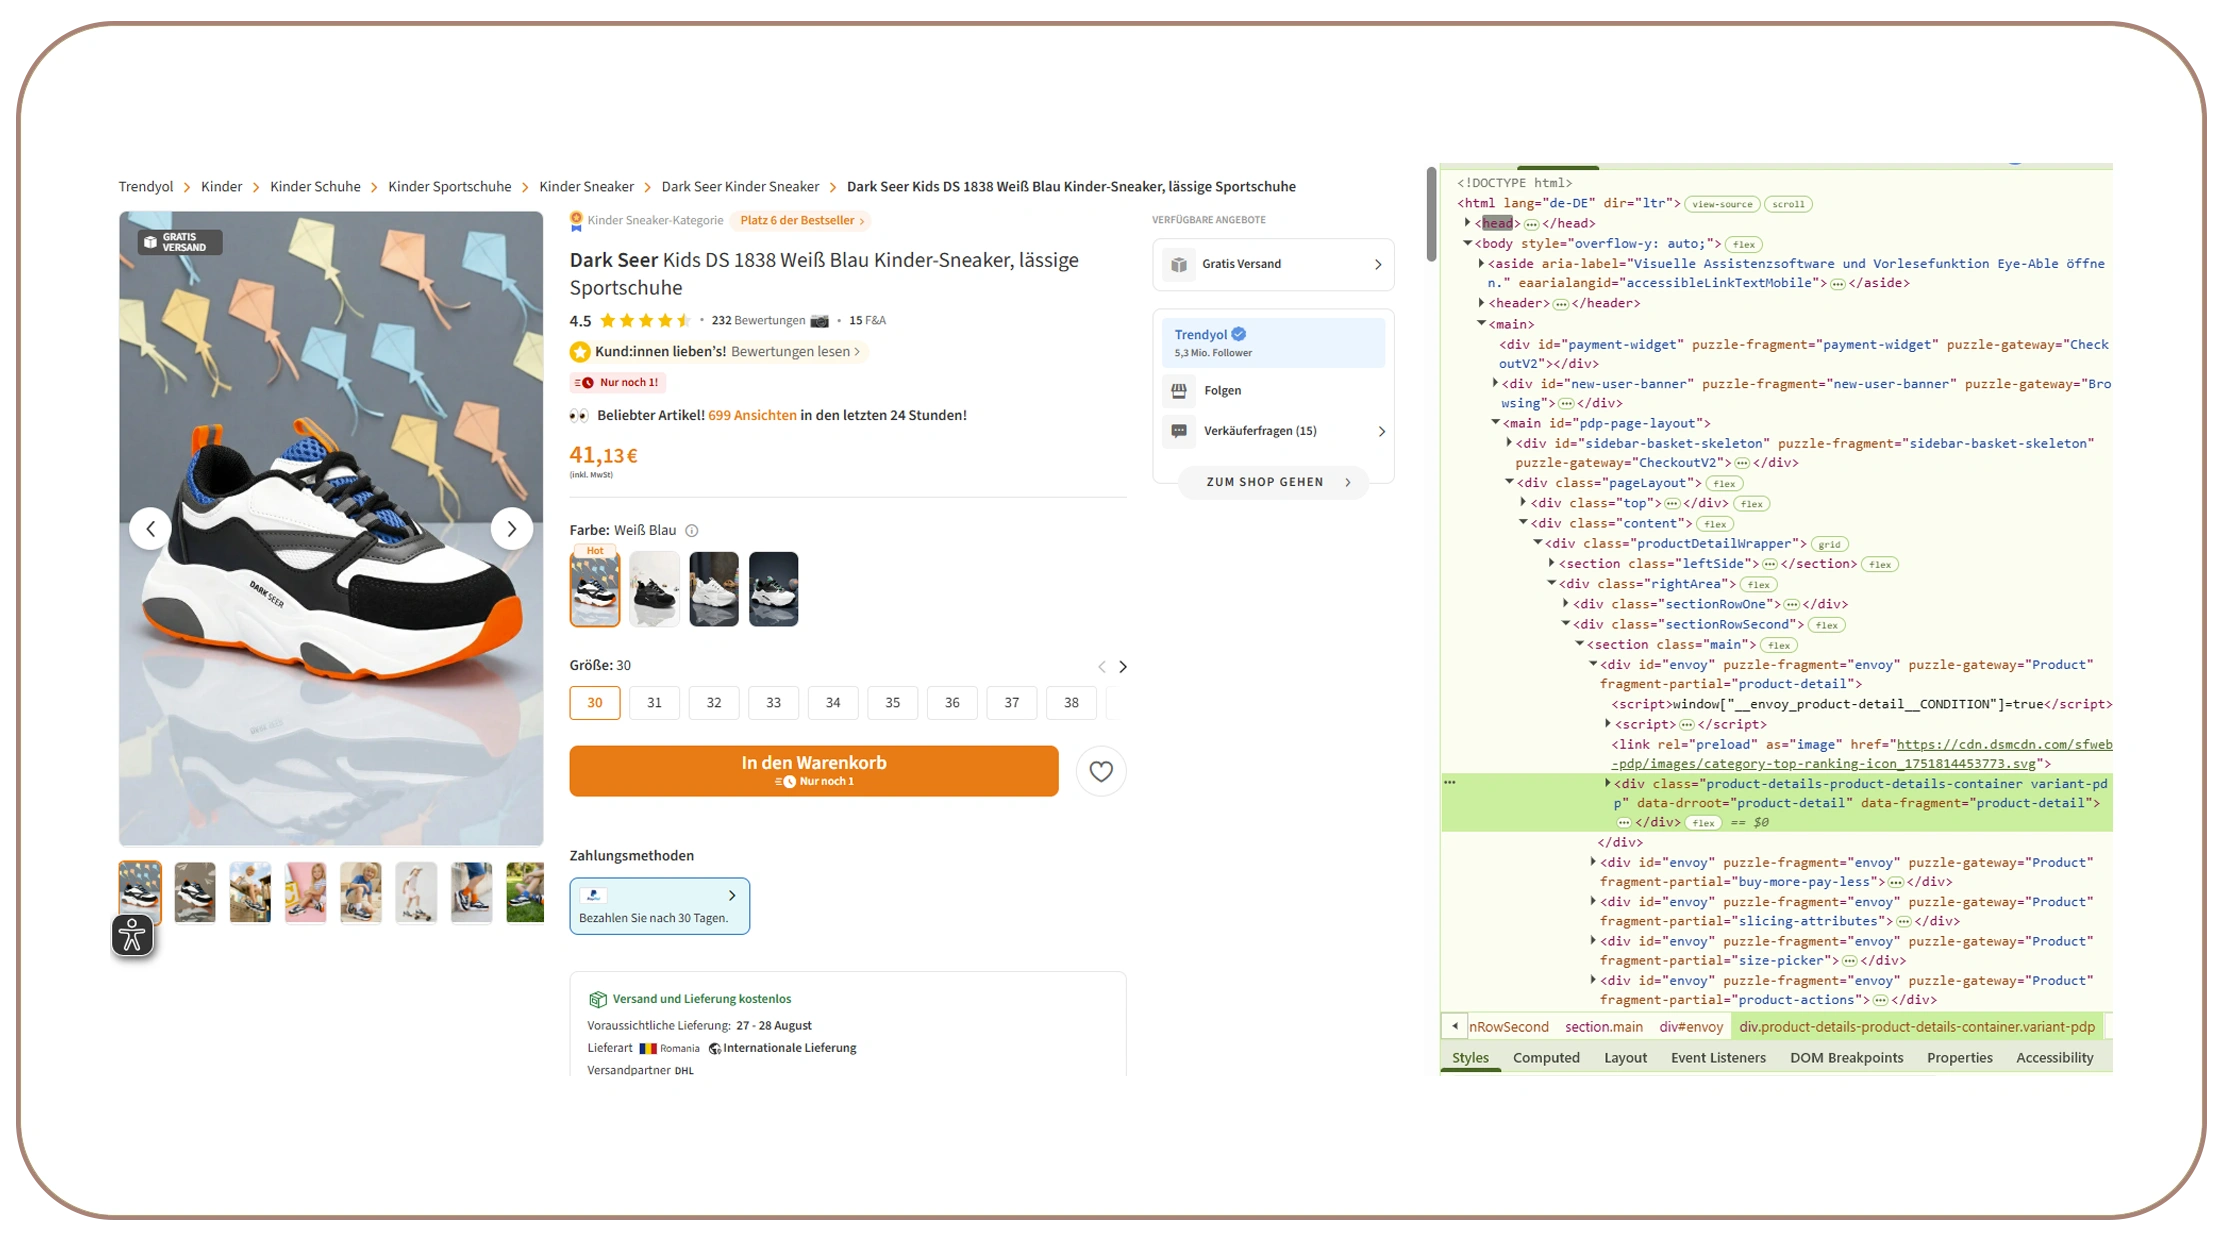Select size 36
This screenshot has height=1240, width=2223.
[x=952, y=703]
